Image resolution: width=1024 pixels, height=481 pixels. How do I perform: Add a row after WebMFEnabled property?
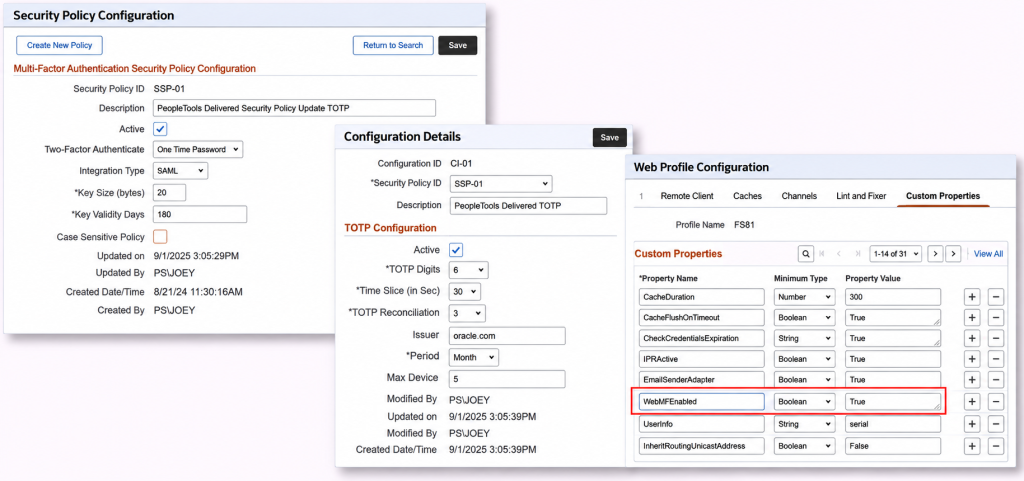[972, 402]
